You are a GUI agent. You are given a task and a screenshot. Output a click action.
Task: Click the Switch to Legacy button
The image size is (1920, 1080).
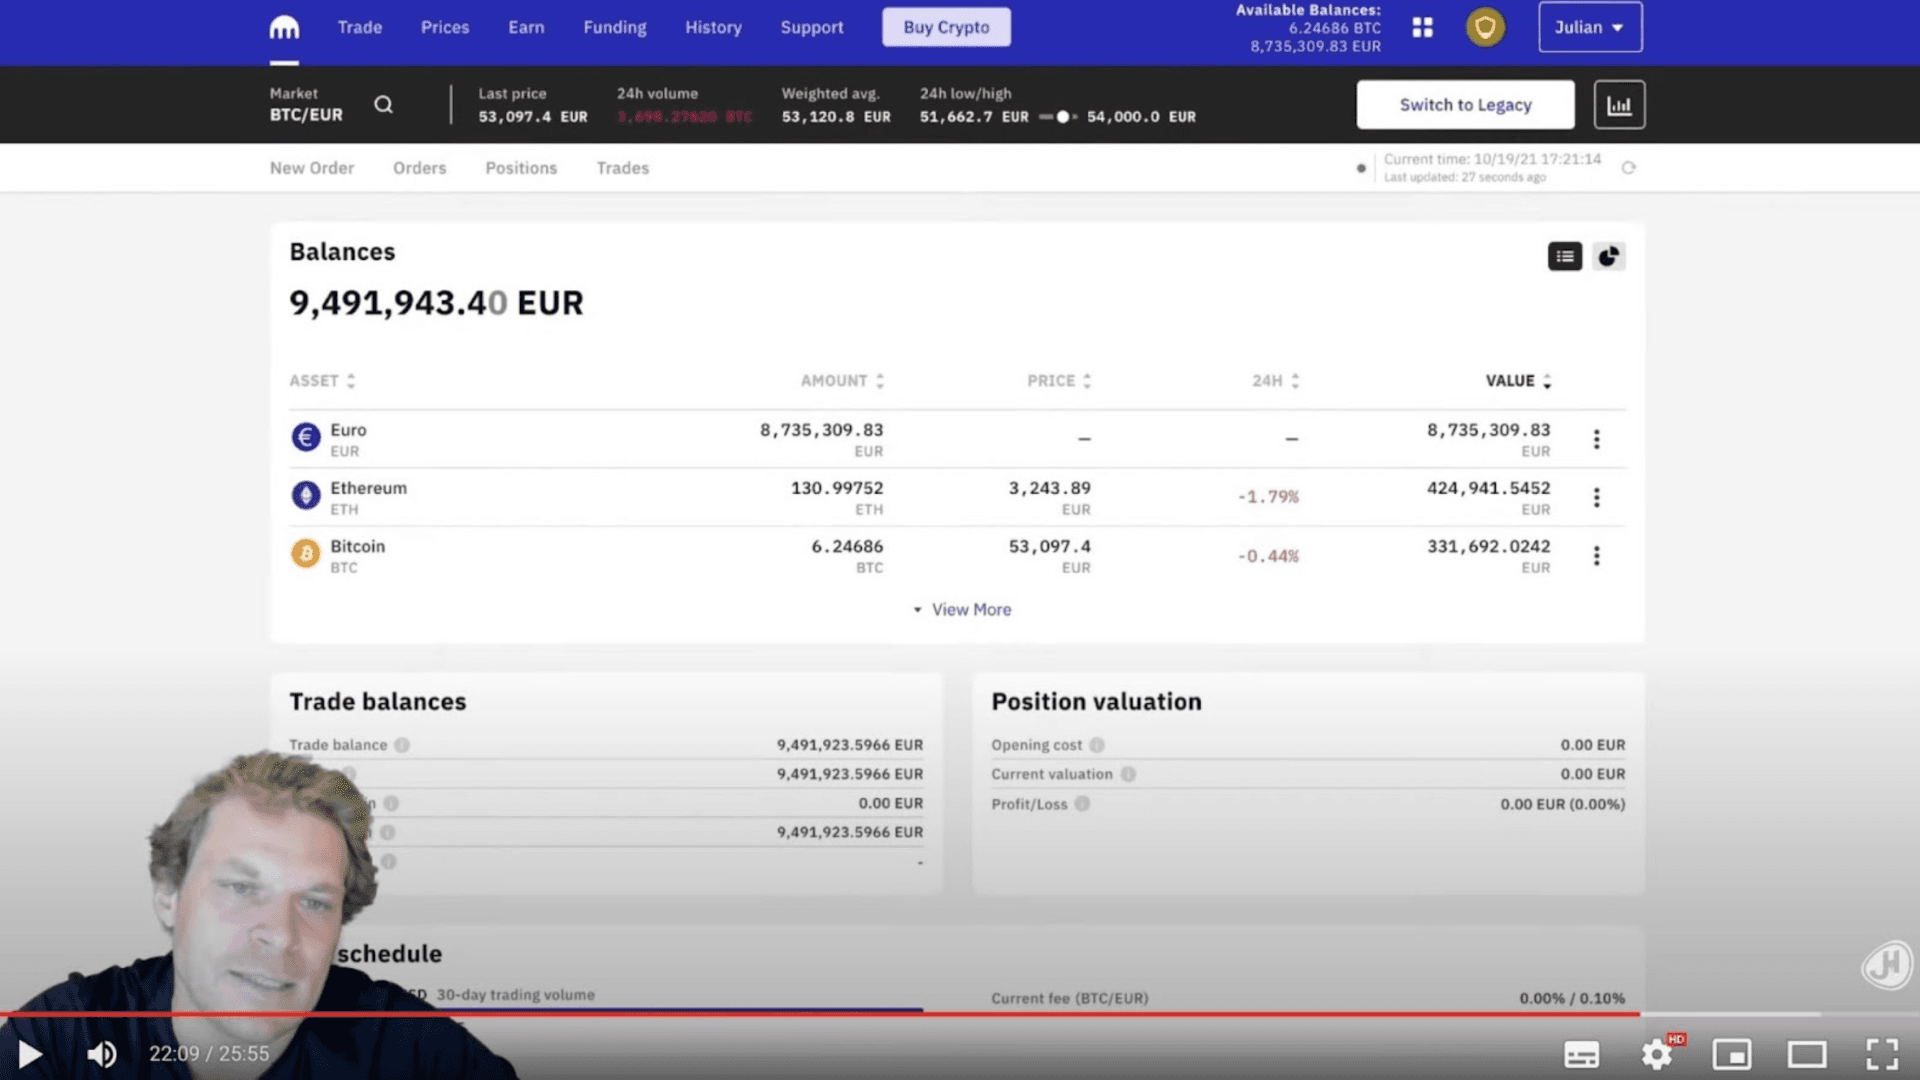pyautogui.click(x=1464, y=105)
